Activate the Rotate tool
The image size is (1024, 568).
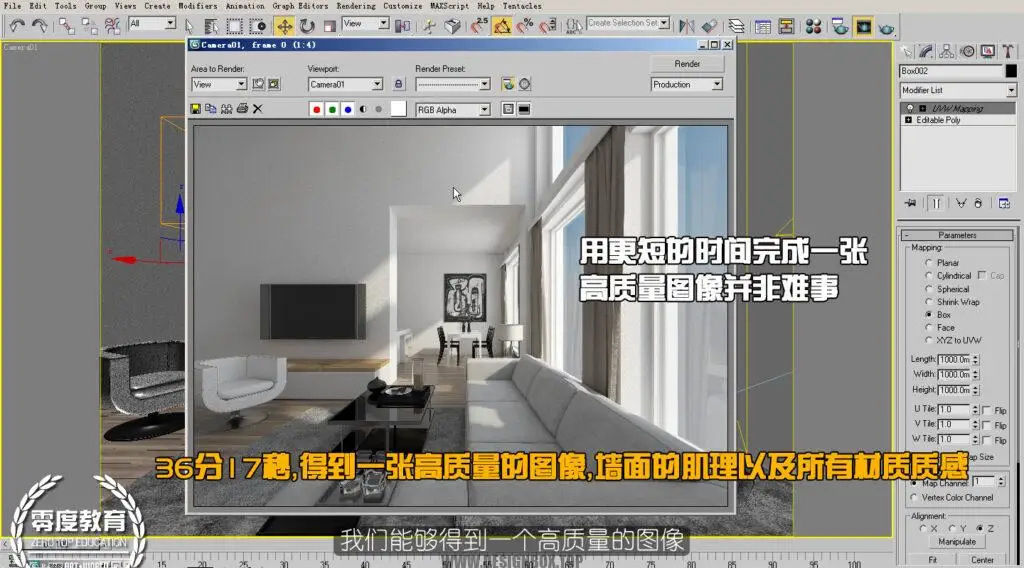[x=307, y=25]
